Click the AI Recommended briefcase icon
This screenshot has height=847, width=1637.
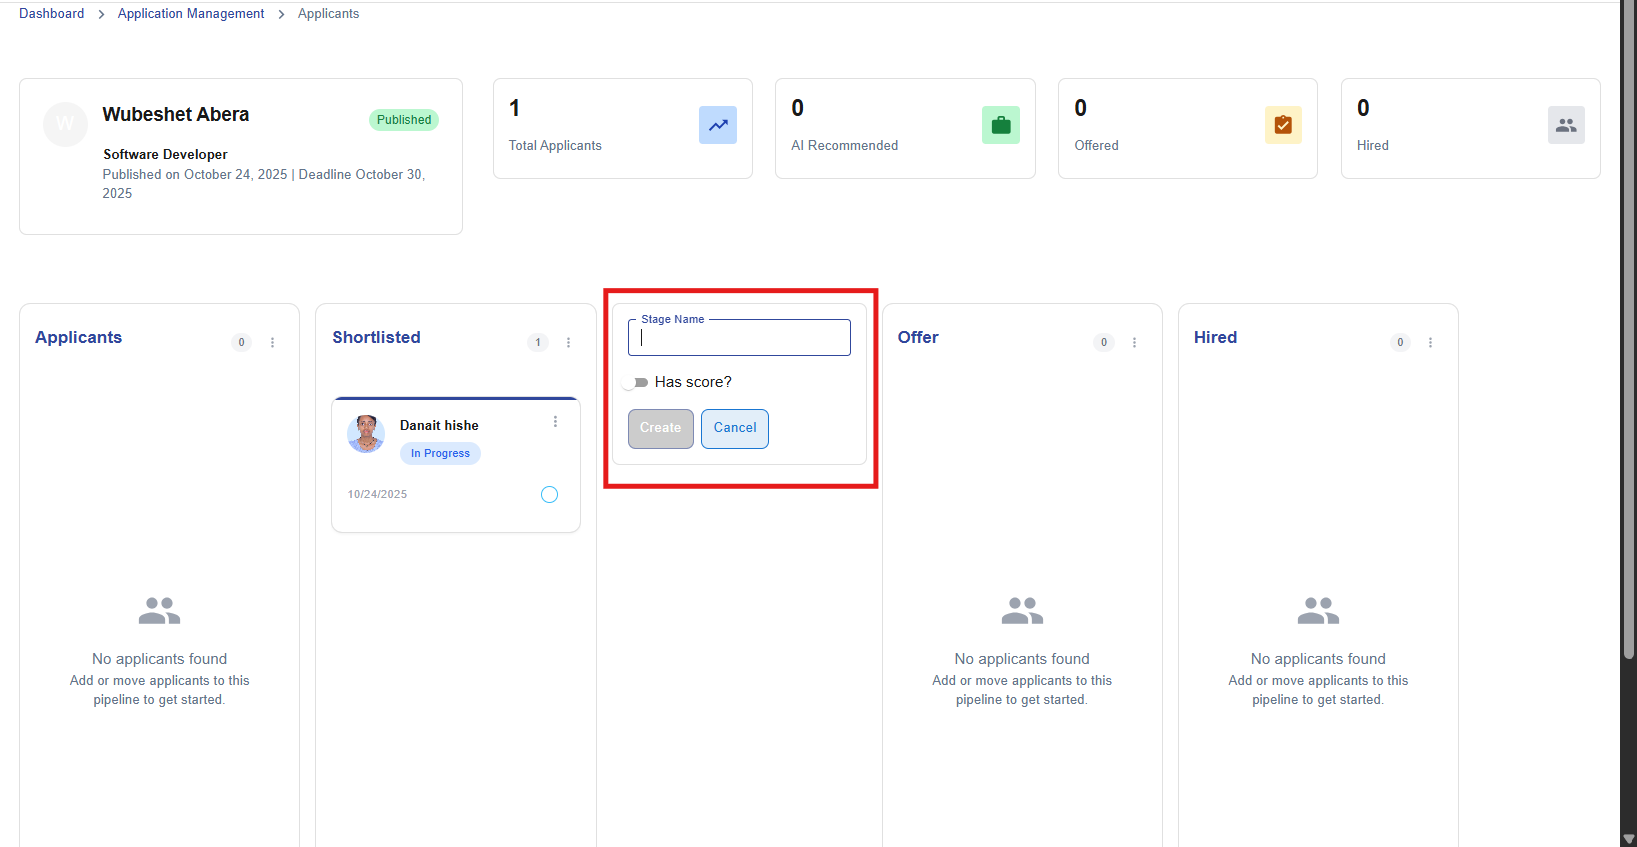[x=1000, y=125]
